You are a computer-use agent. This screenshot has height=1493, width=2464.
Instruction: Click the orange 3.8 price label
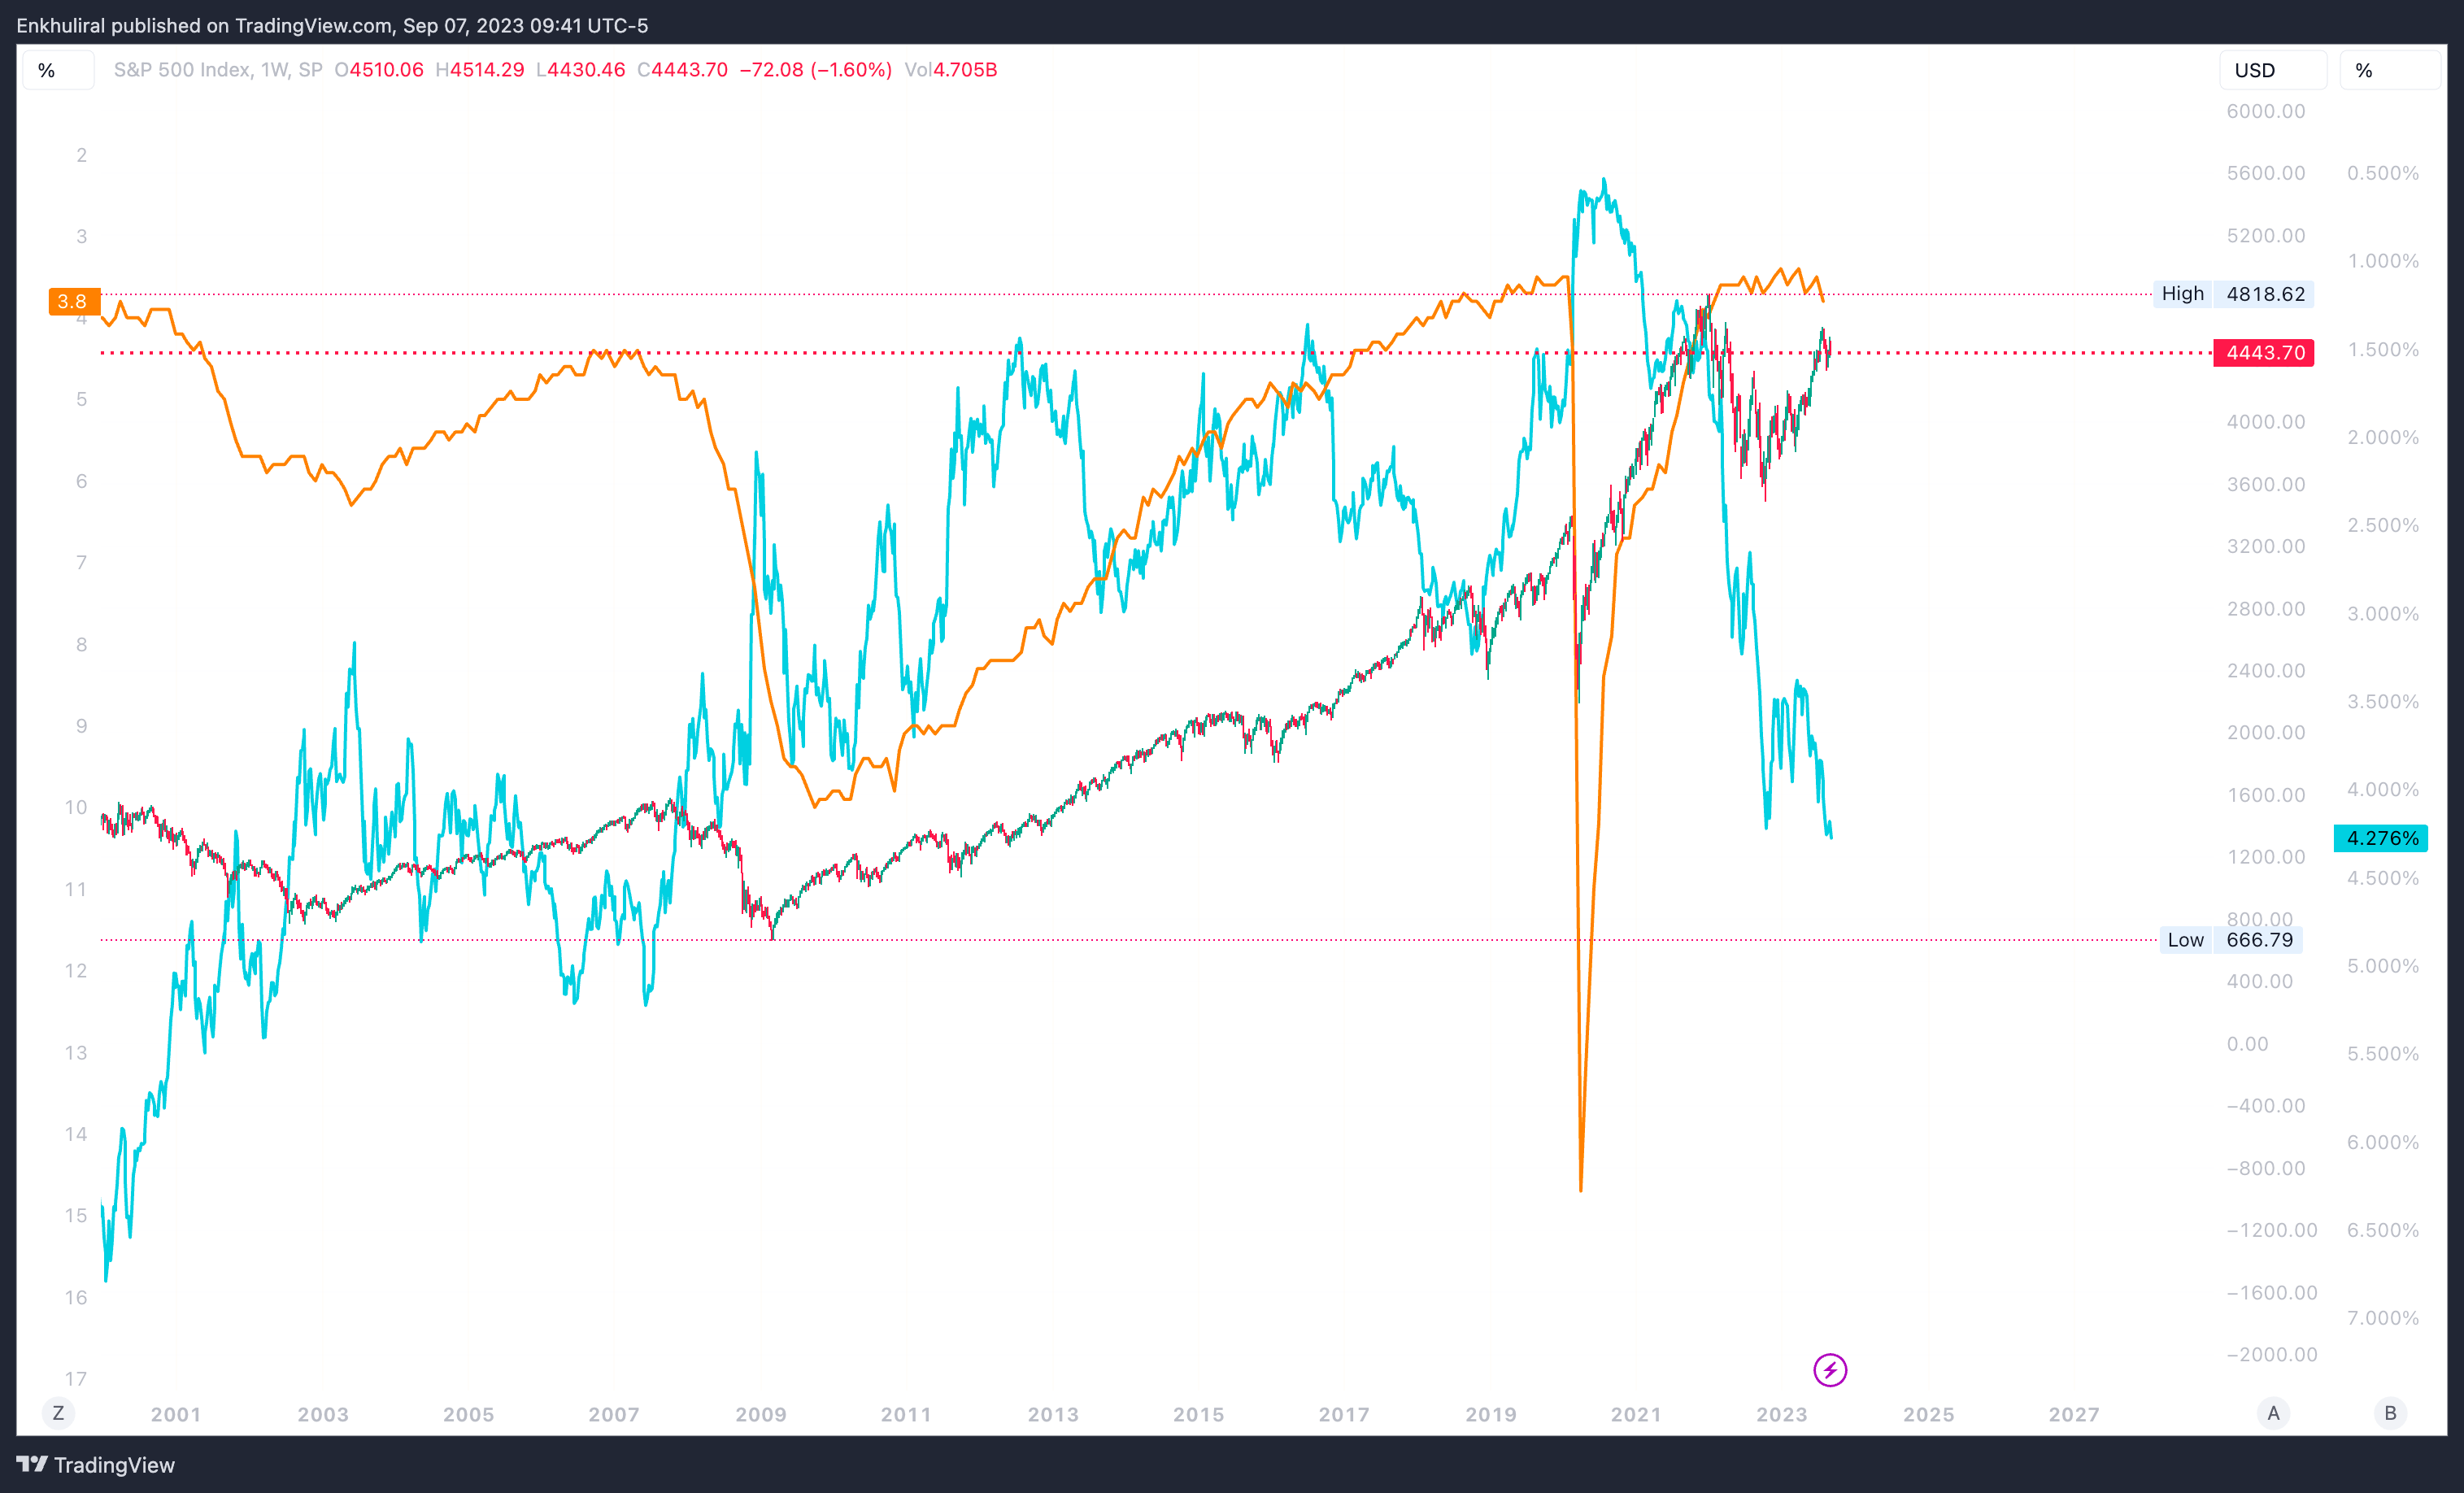click(x=73, y=301)
